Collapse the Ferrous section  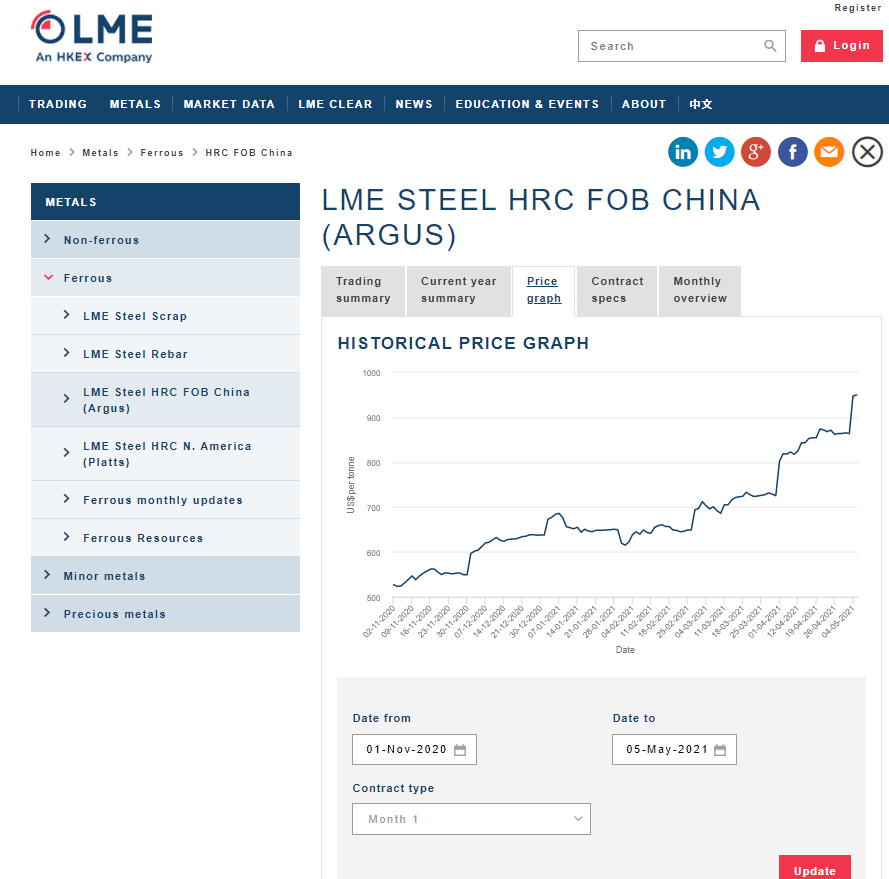click(x=165, y=278)
